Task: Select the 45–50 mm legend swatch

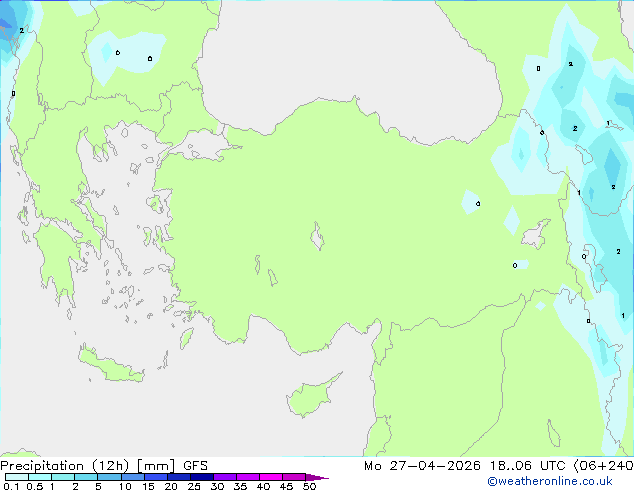Action: click(x=294, y=477)
